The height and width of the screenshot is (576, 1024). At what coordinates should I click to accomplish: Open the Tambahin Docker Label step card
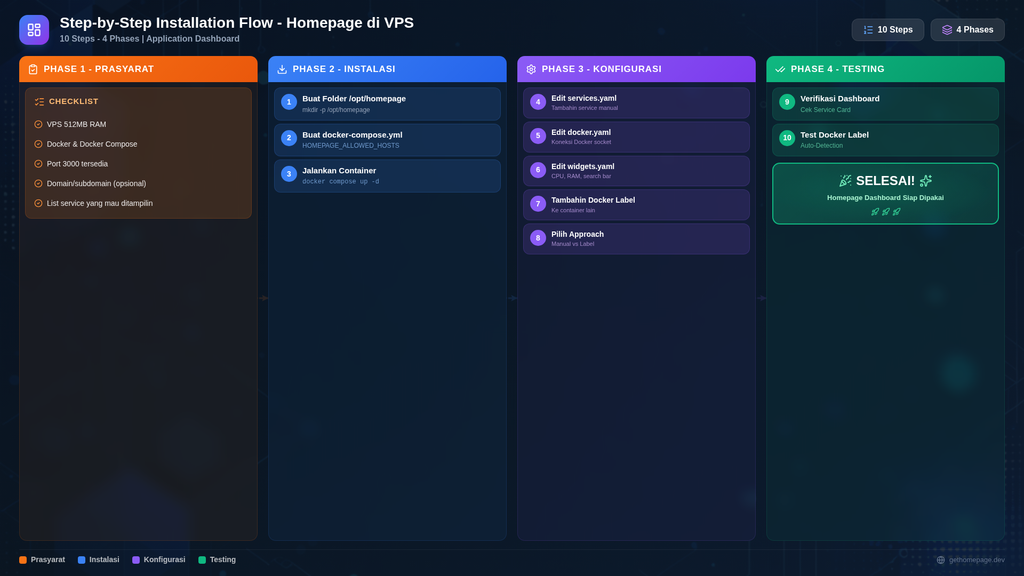(x=636, y=204)
